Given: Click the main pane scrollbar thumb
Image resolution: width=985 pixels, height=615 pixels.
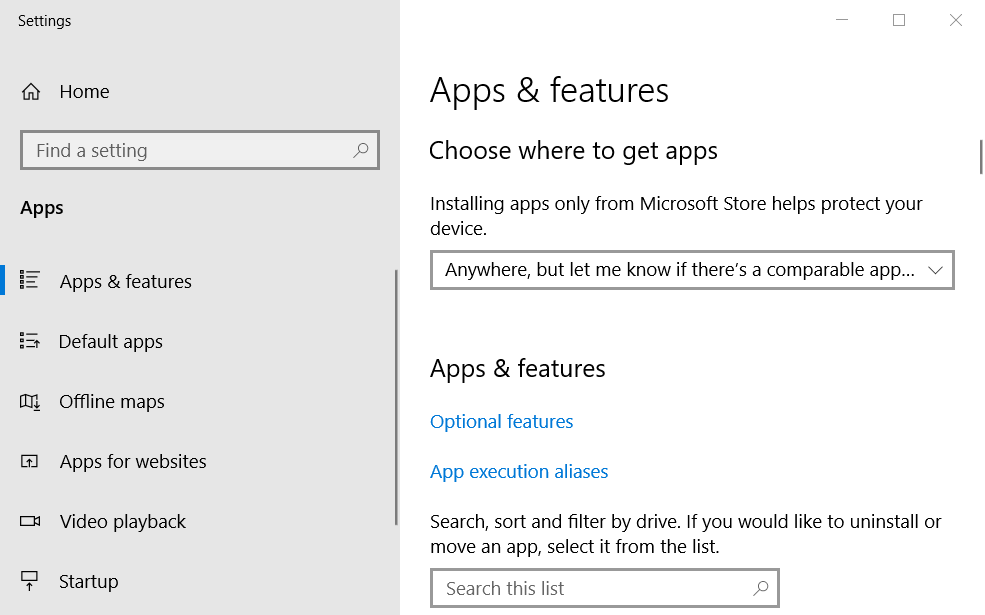Looking at the screenshot, I should 981,157.
